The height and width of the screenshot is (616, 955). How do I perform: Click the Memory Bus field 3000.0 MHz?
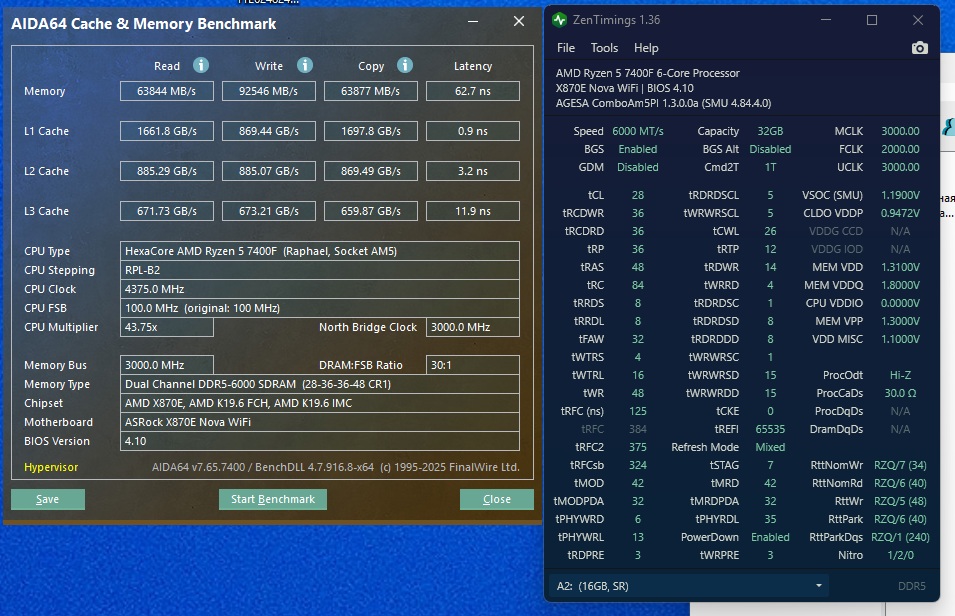[167, 365]
